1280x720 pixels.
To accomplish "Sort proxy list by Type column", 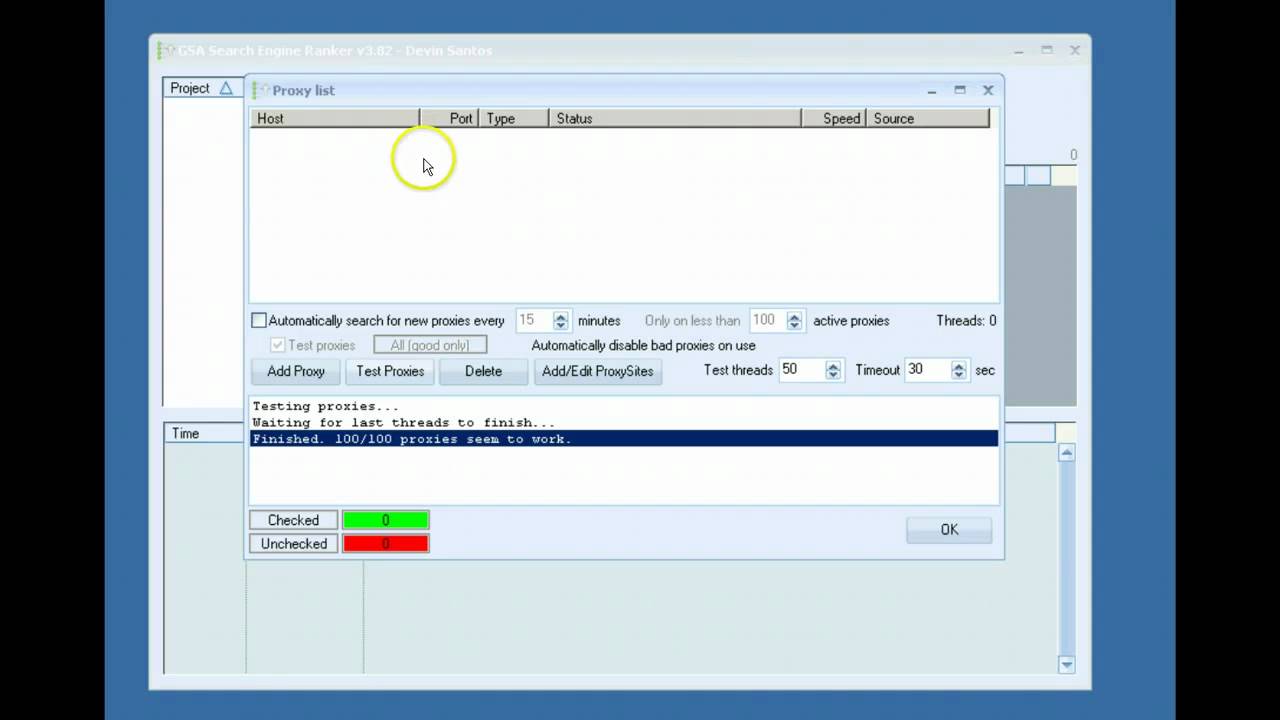I will coord(514,118).
